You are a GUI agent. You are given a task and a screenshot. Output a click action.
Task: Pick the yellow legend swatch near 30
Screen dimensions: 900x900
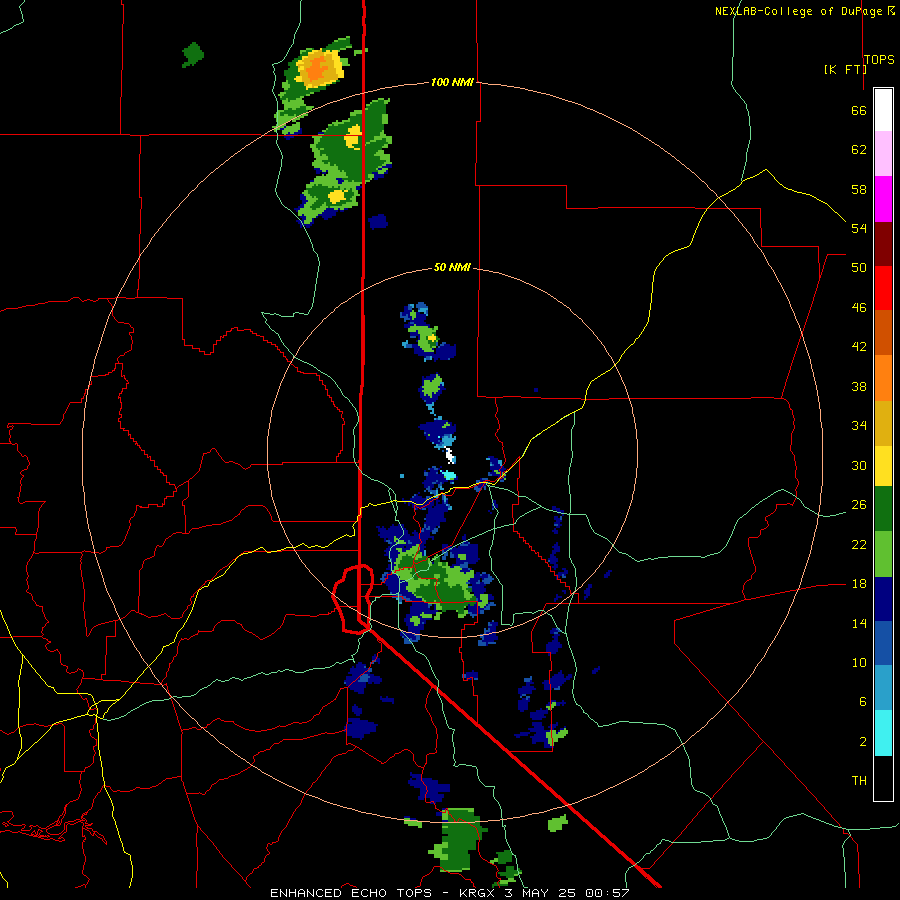(x=883, y=466)
